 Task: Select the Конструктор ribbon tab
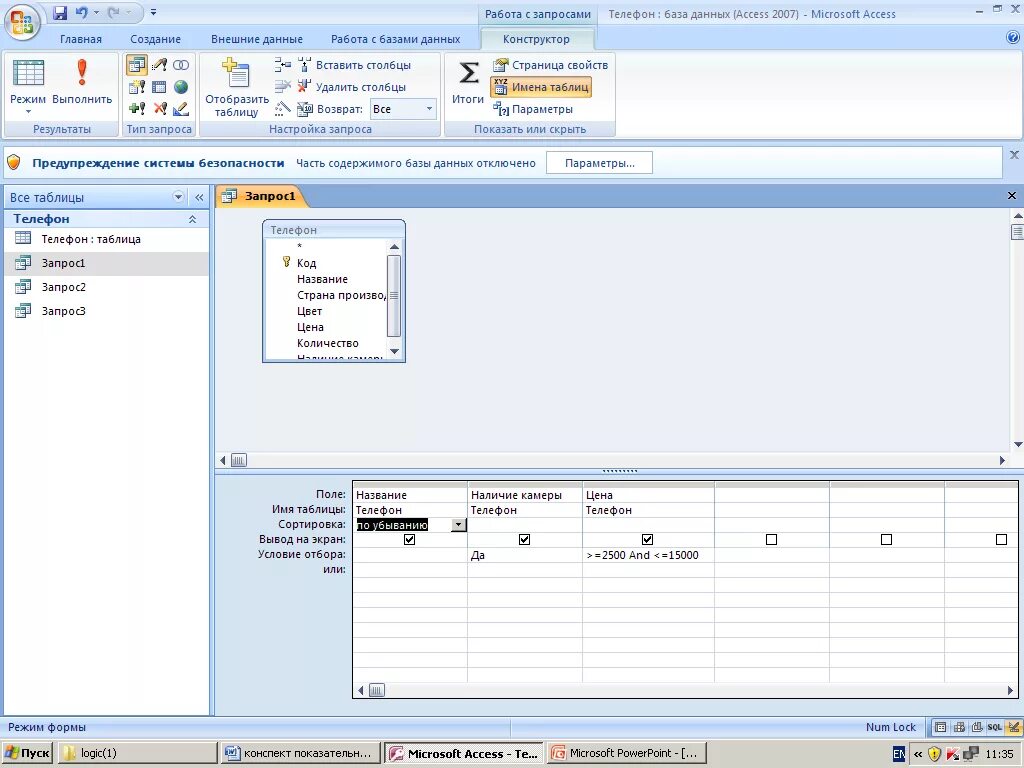536,39
